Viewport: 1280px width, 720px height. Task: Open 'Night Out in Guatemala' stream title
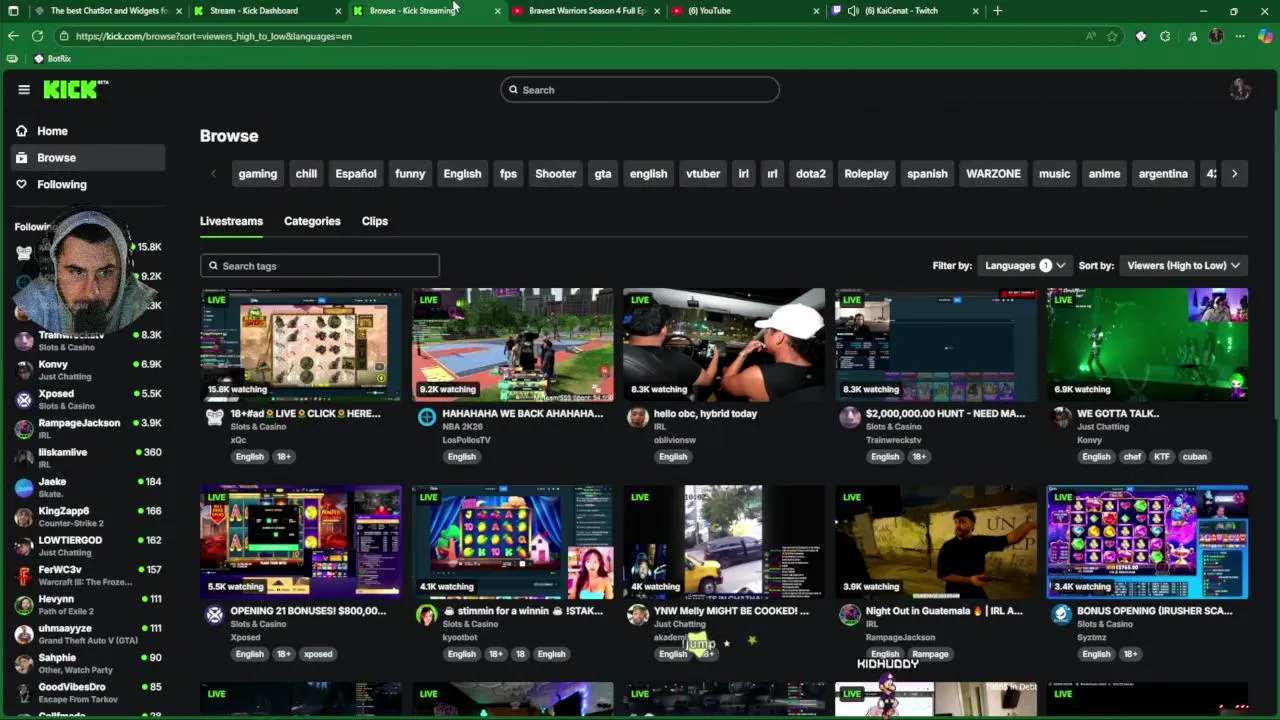[944, 611]
